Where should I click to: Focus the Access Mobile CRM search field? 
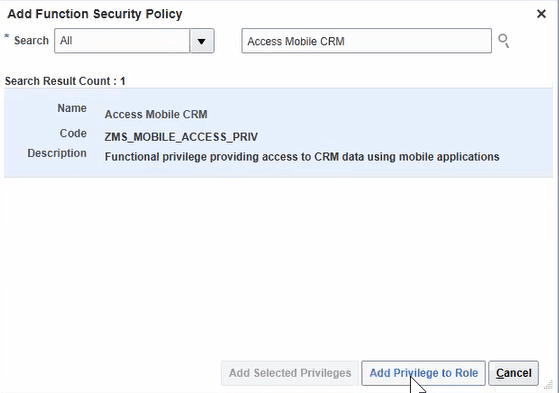pyautogui.click(x=366, y=41)
